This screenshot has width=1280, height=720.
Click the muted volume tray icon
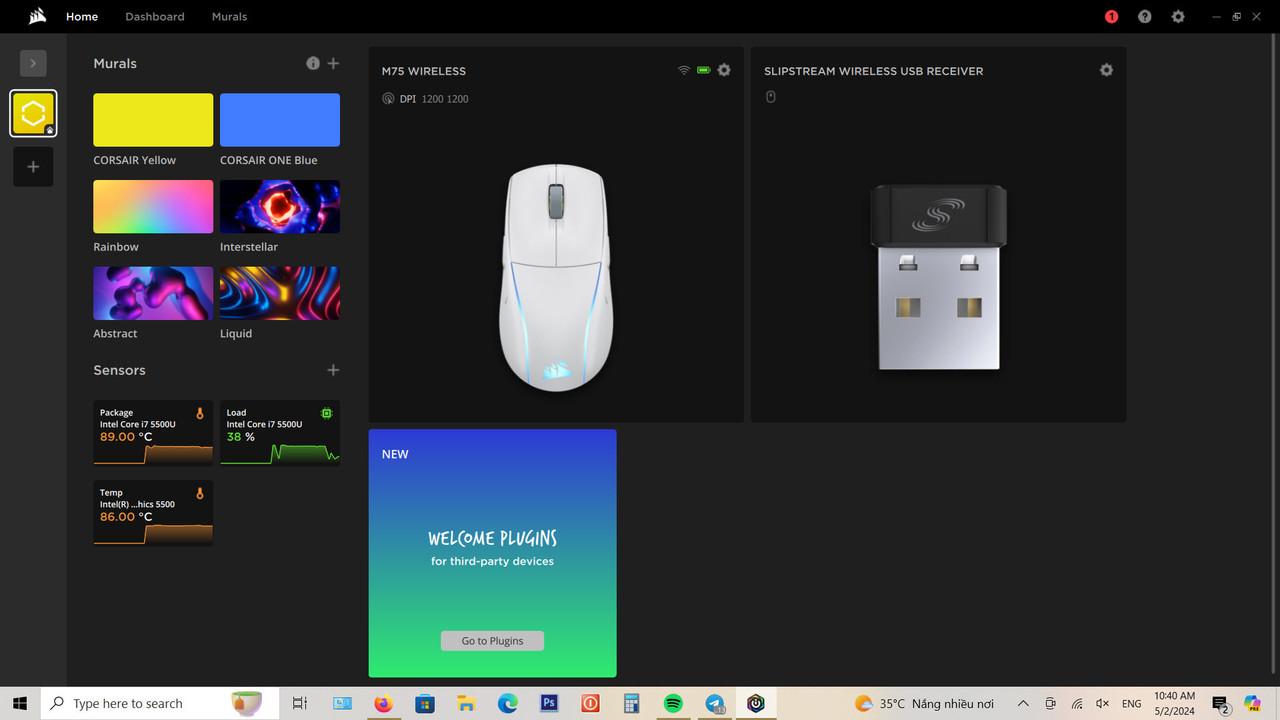click(1104, 703)
